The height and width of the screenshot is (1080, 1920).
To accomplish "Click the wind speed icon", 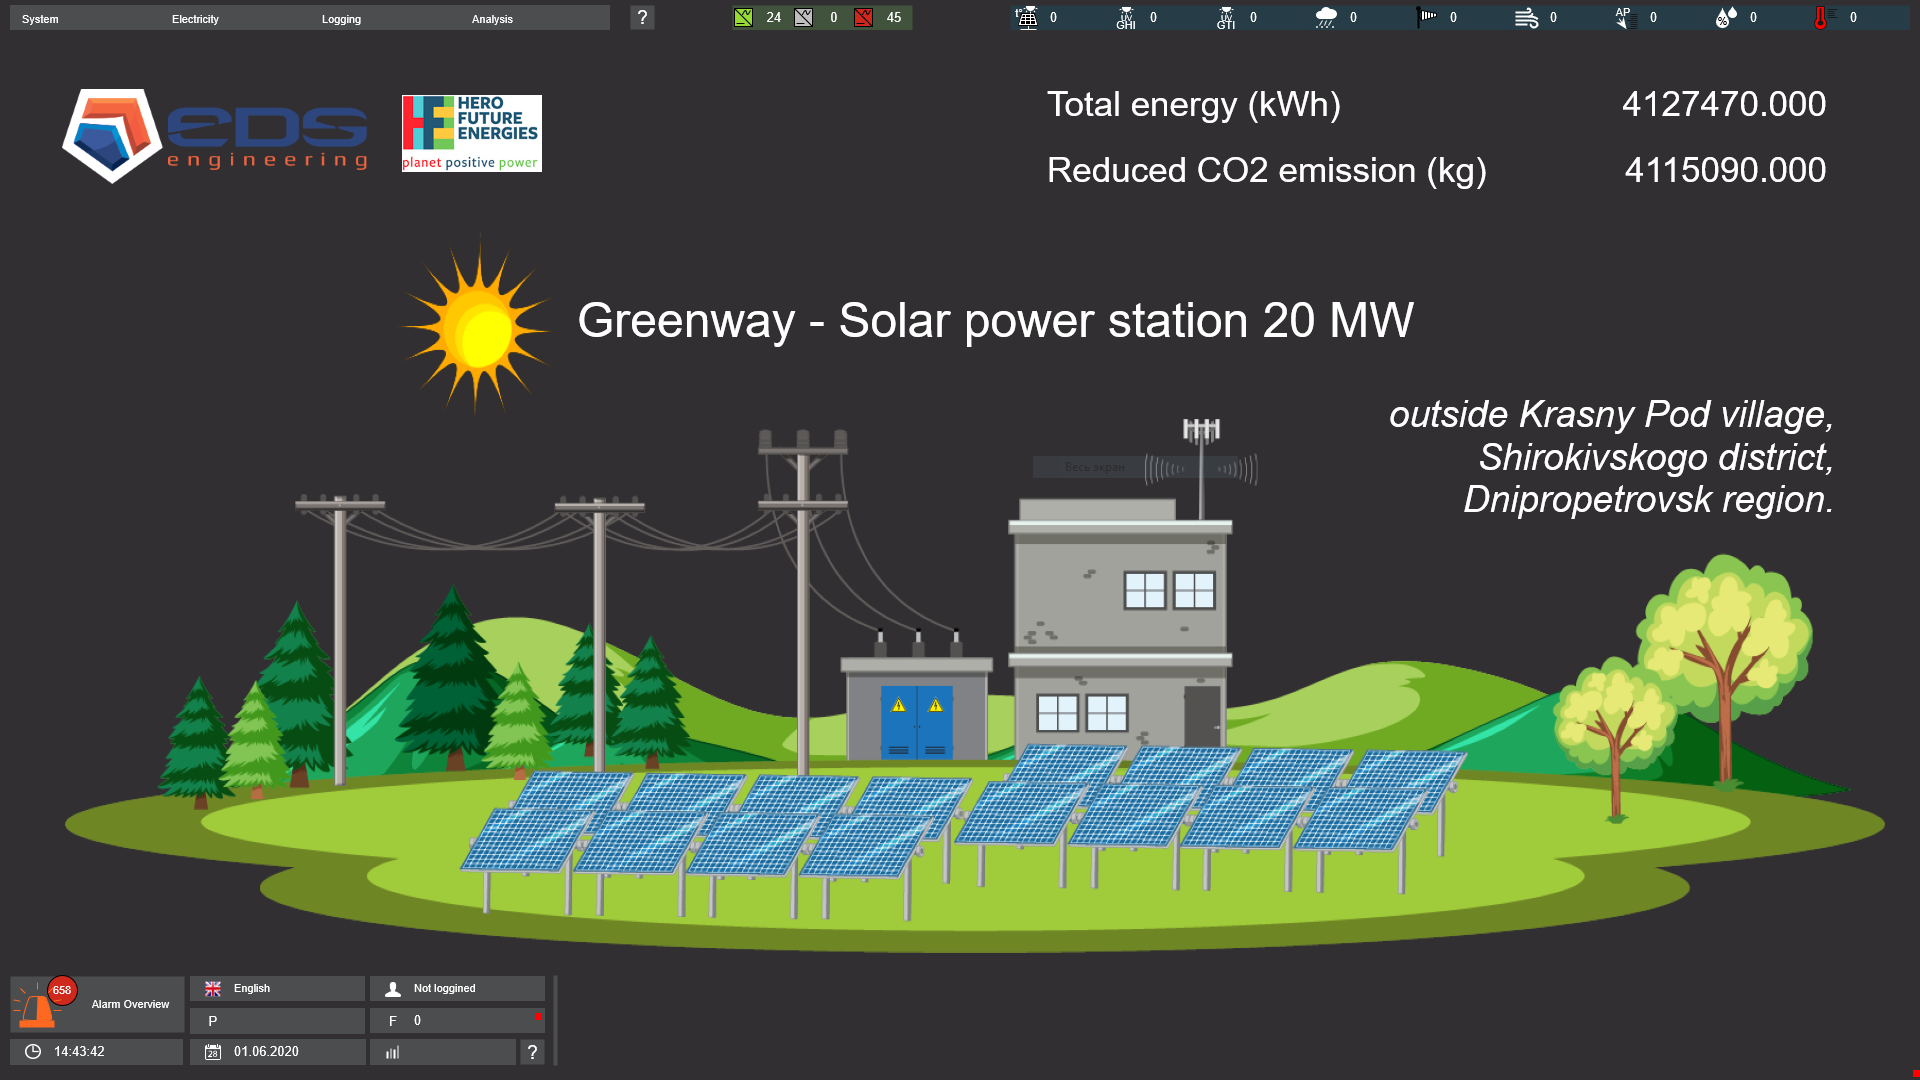I will (1526, 17).
